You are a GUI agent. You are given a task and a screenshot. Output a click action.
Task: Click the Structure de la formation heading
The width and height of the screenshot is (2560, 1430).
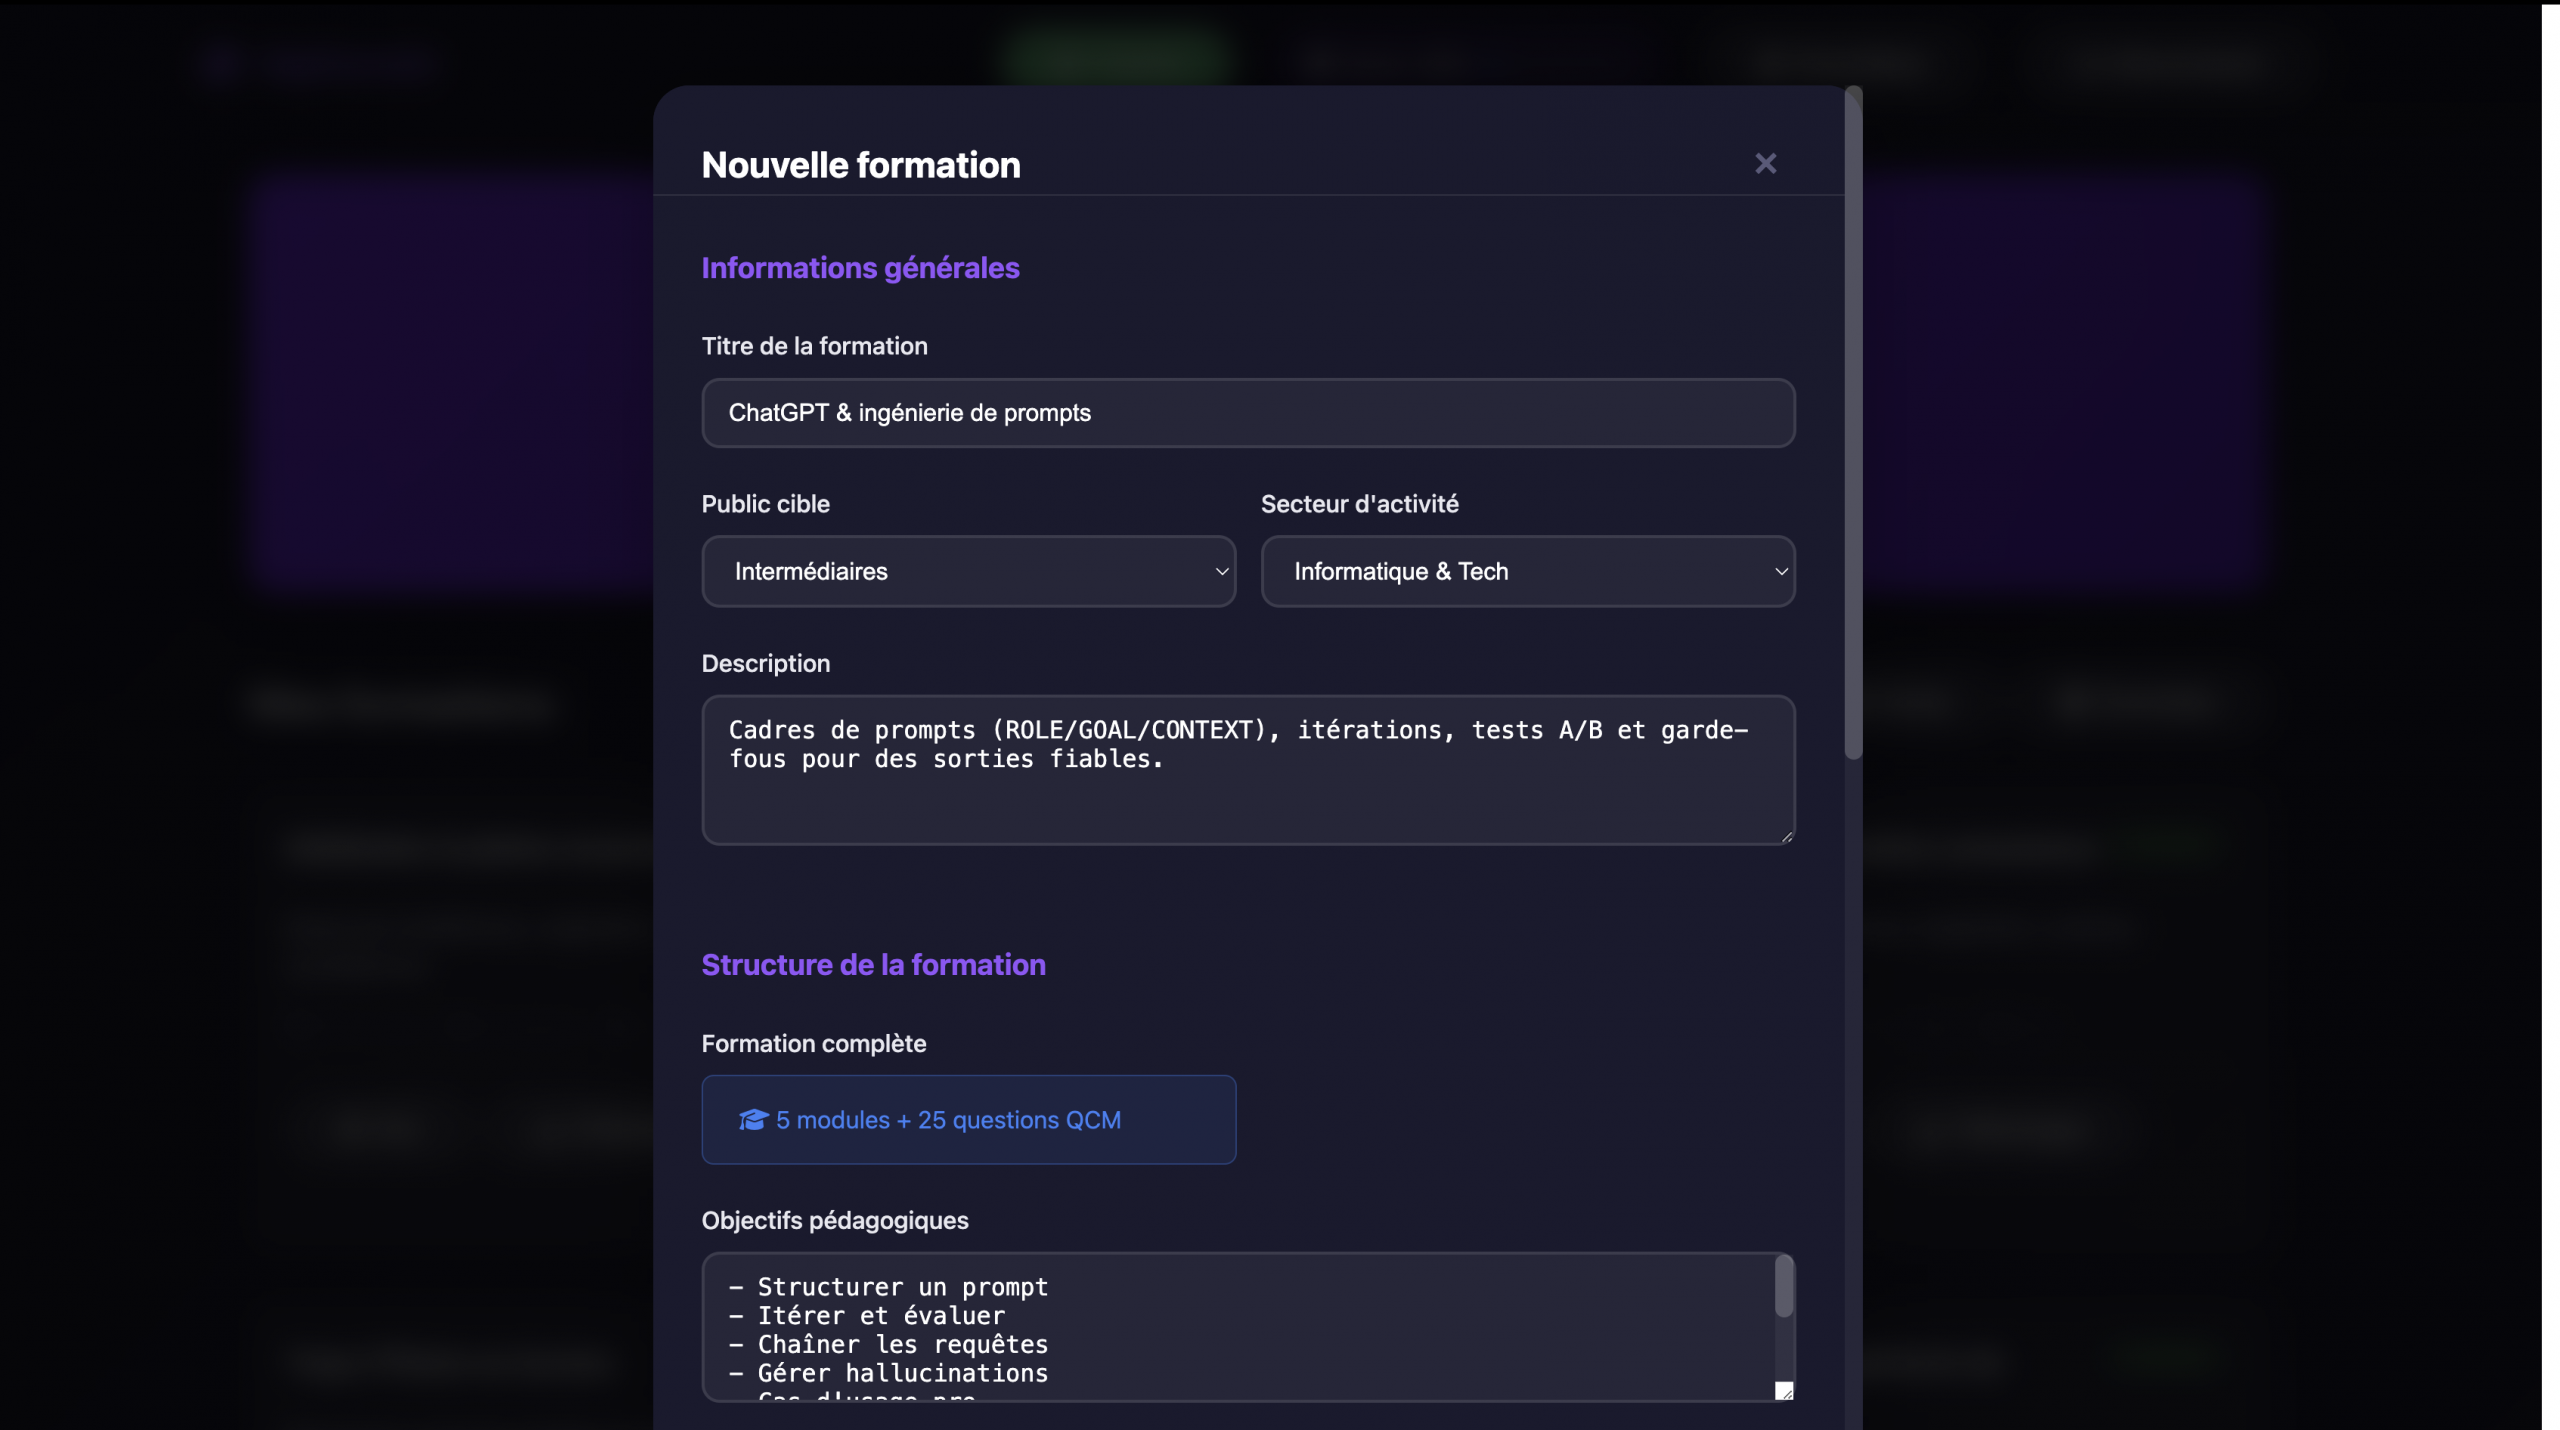(x=873, y=964)
